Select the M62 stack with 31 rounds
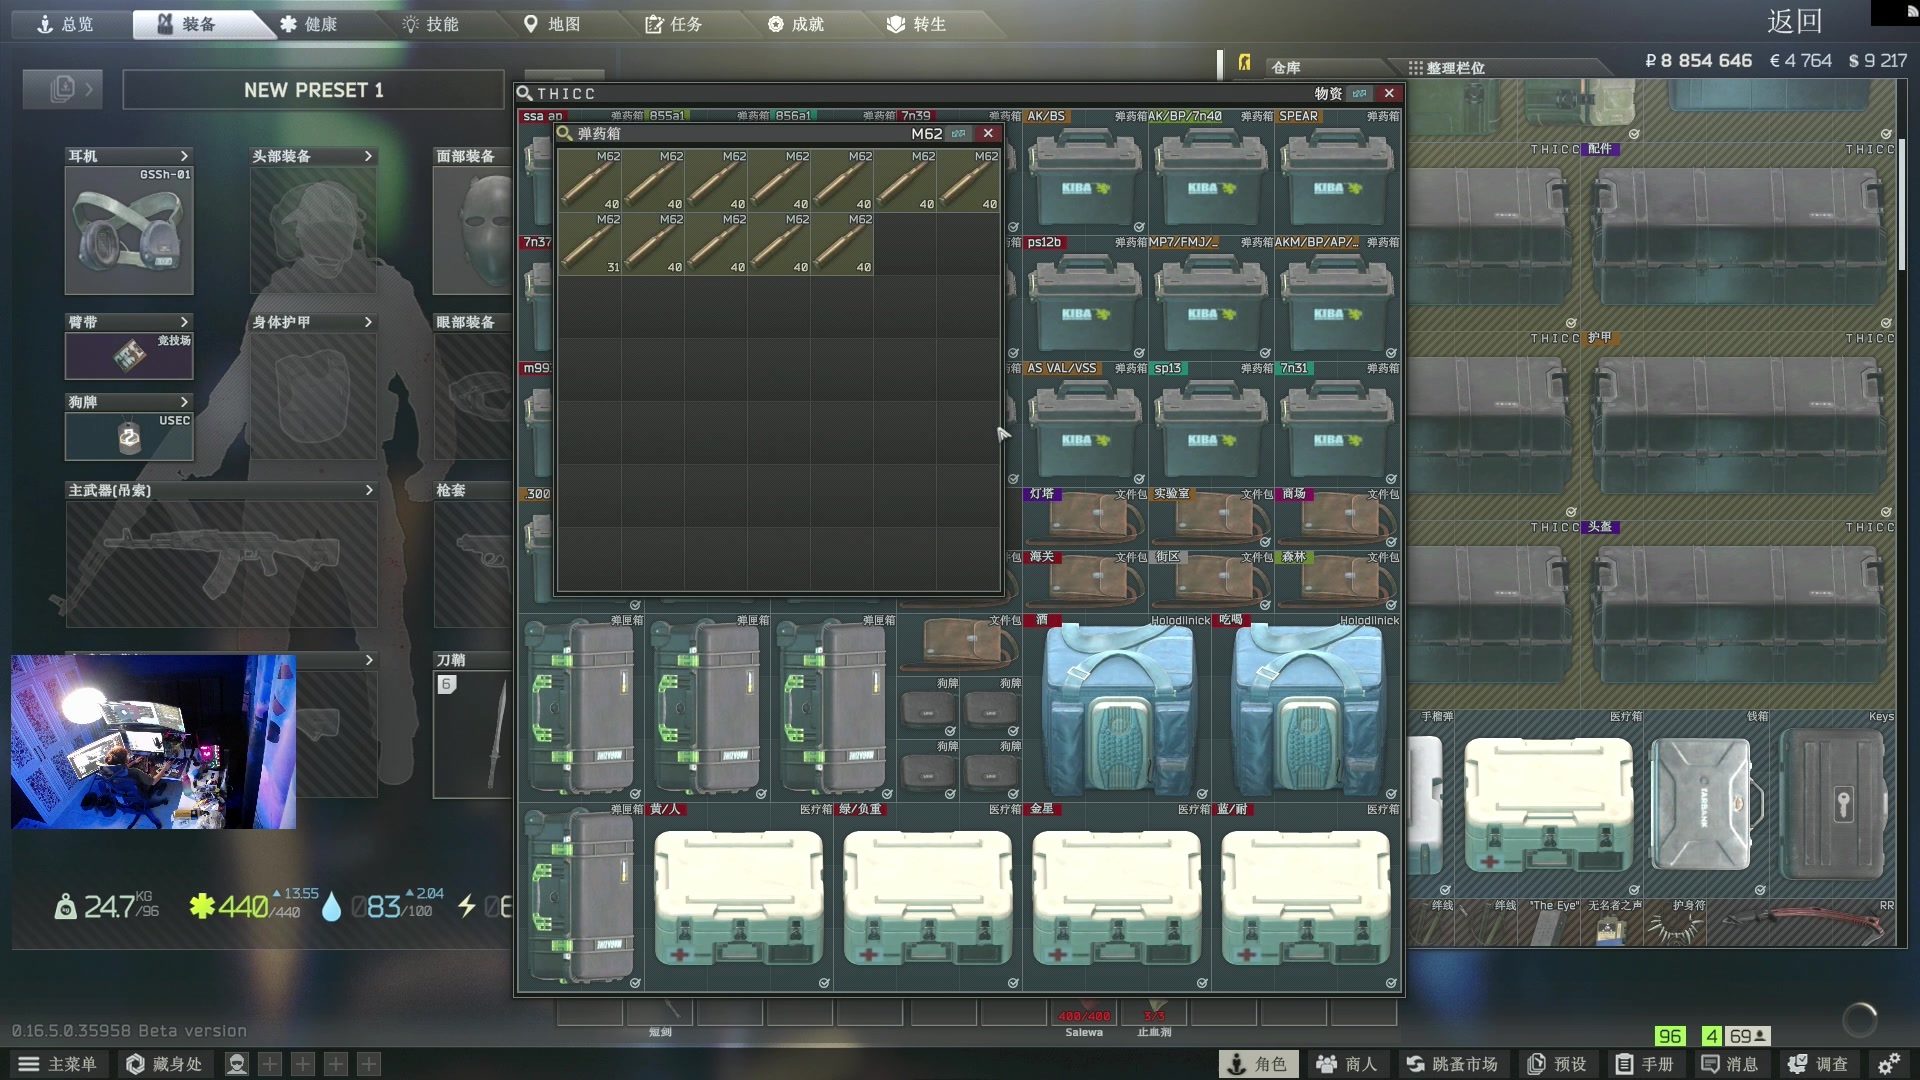Screen dimensions: 1920x1080 tap(590, 243)
